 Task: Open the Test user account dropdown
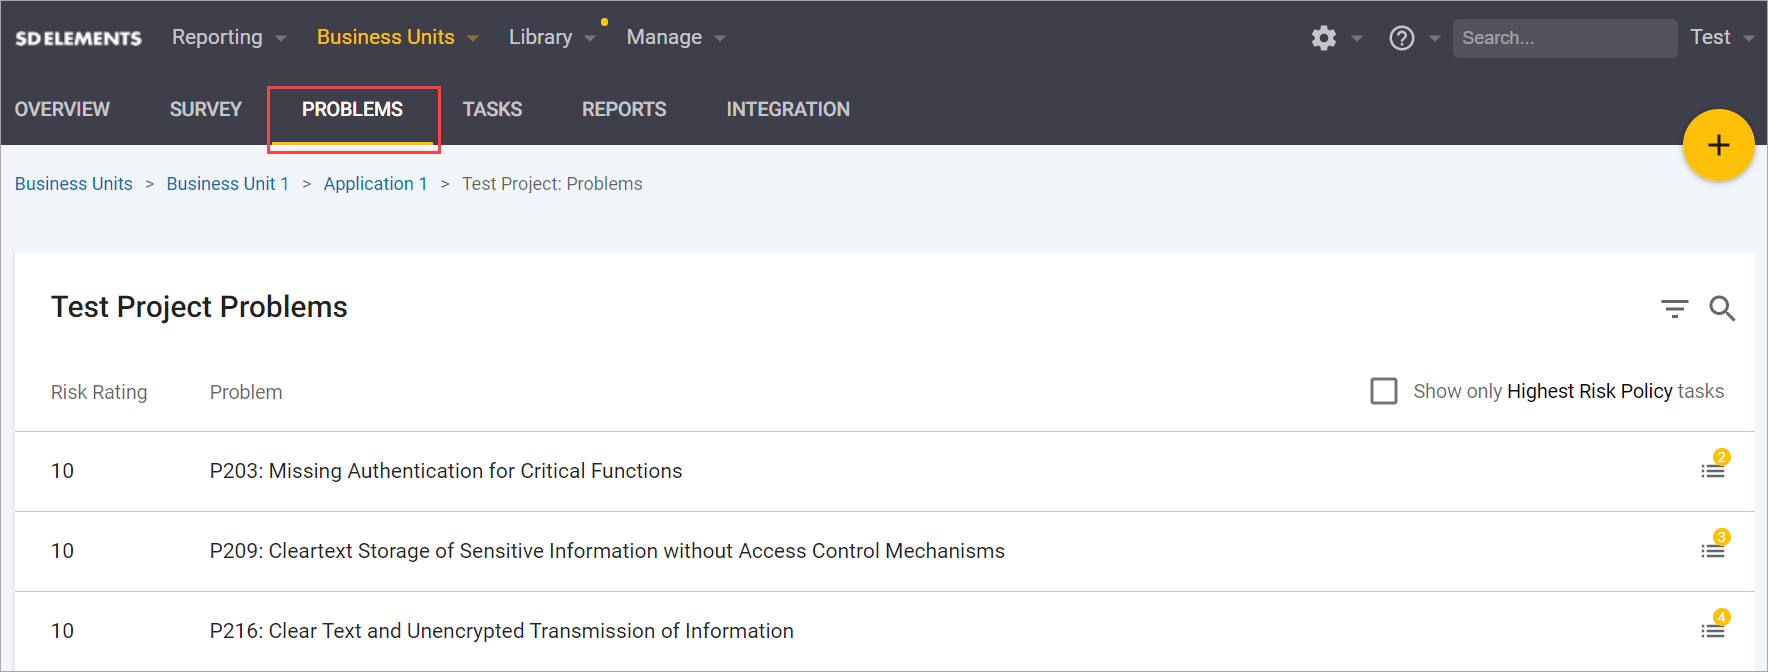1721,38
